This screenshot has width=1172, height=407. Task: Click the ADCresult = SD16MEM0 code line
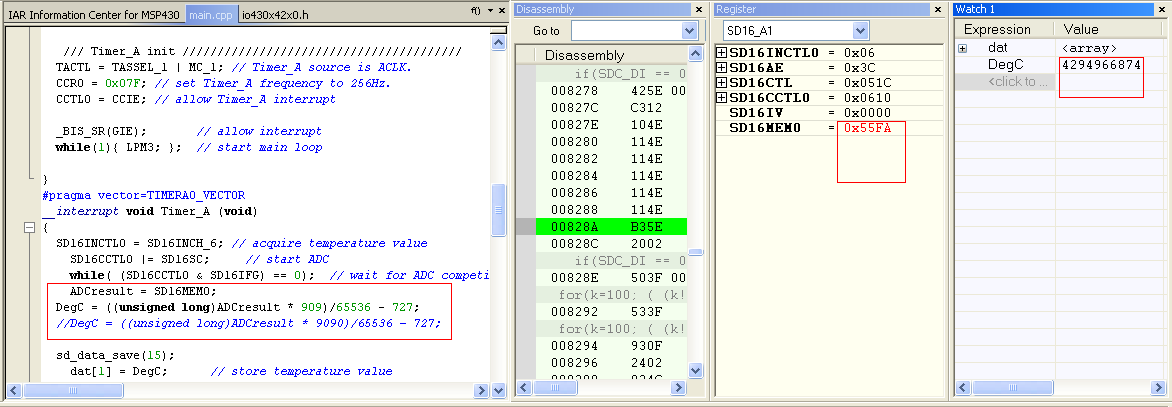[x=143, y=291]
